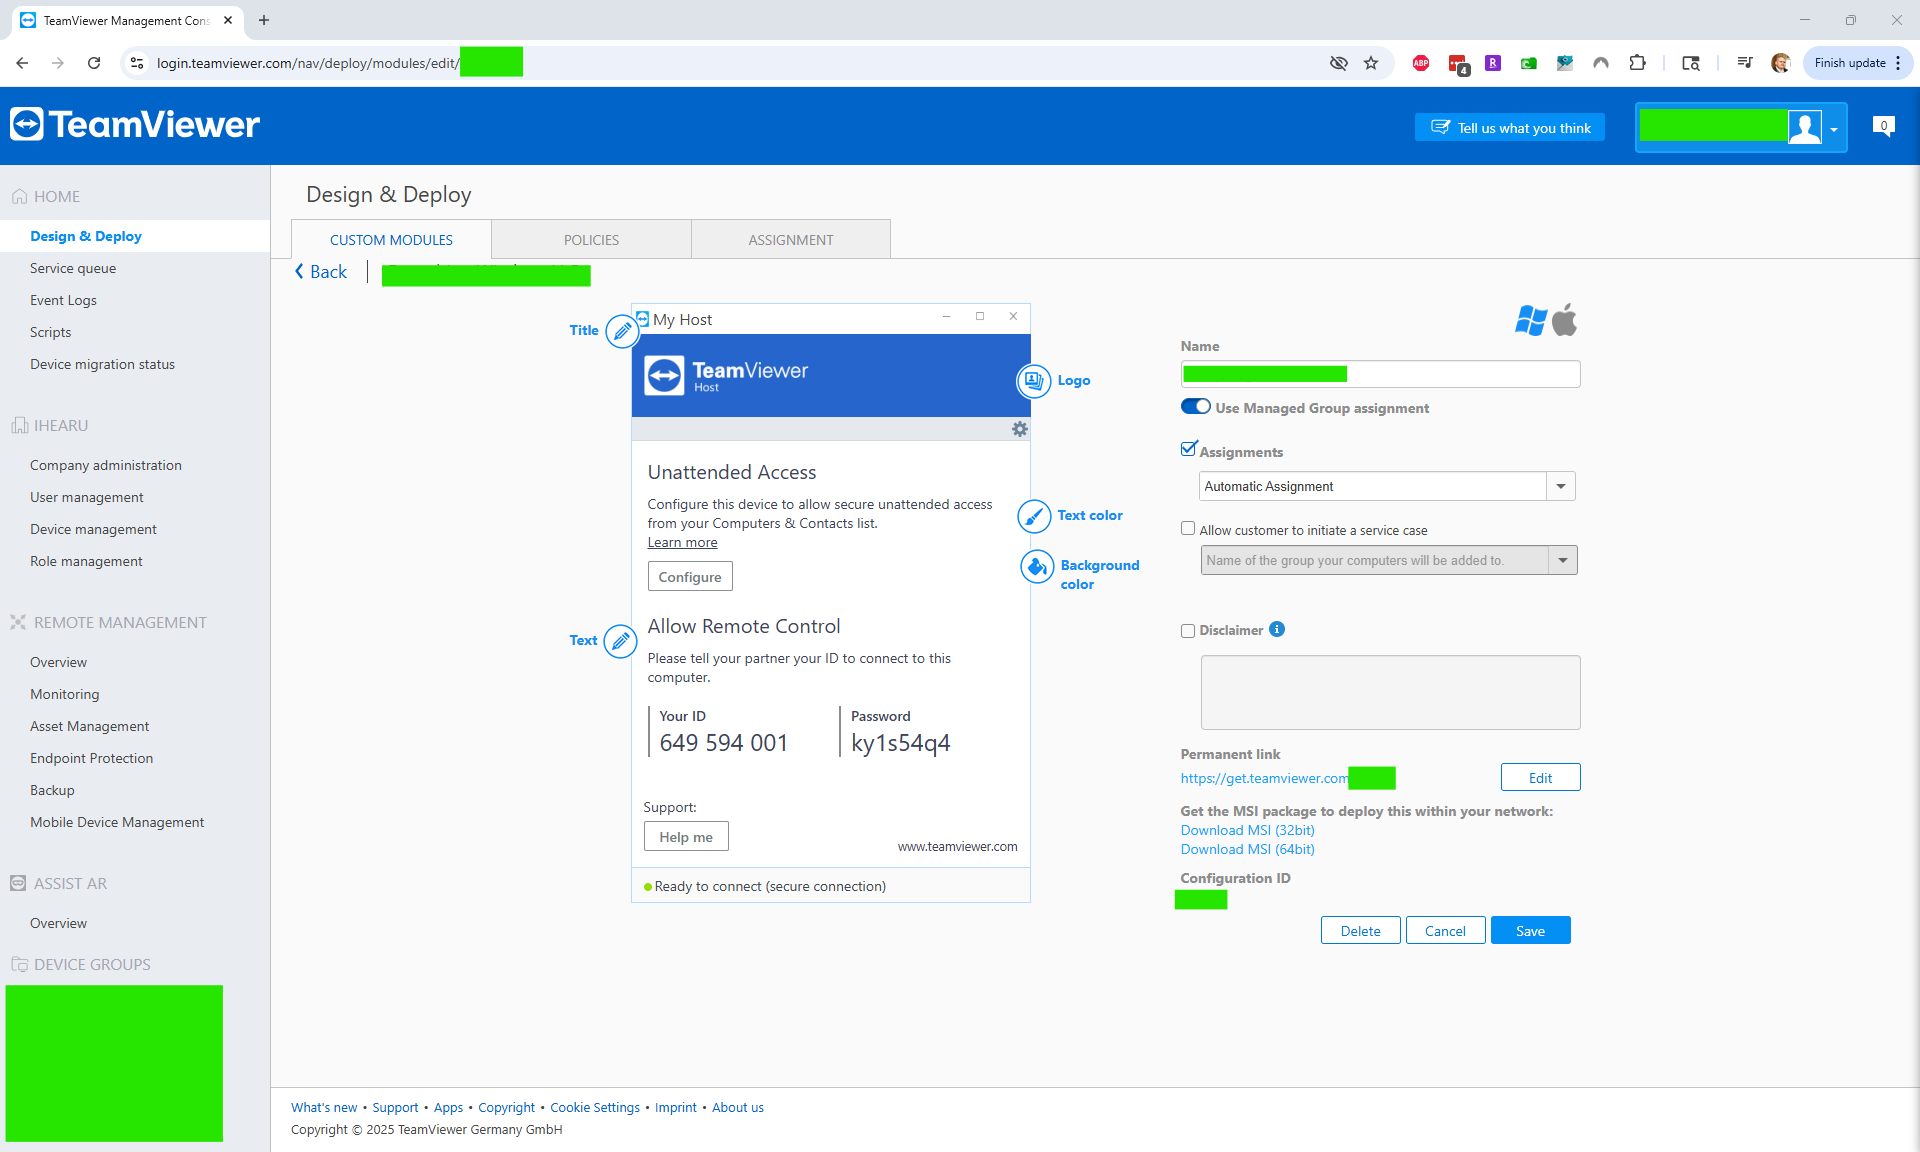Open Event Logs in sidebar
This screenshot has height=1152, width=1920.
click(x=63, y=300)
